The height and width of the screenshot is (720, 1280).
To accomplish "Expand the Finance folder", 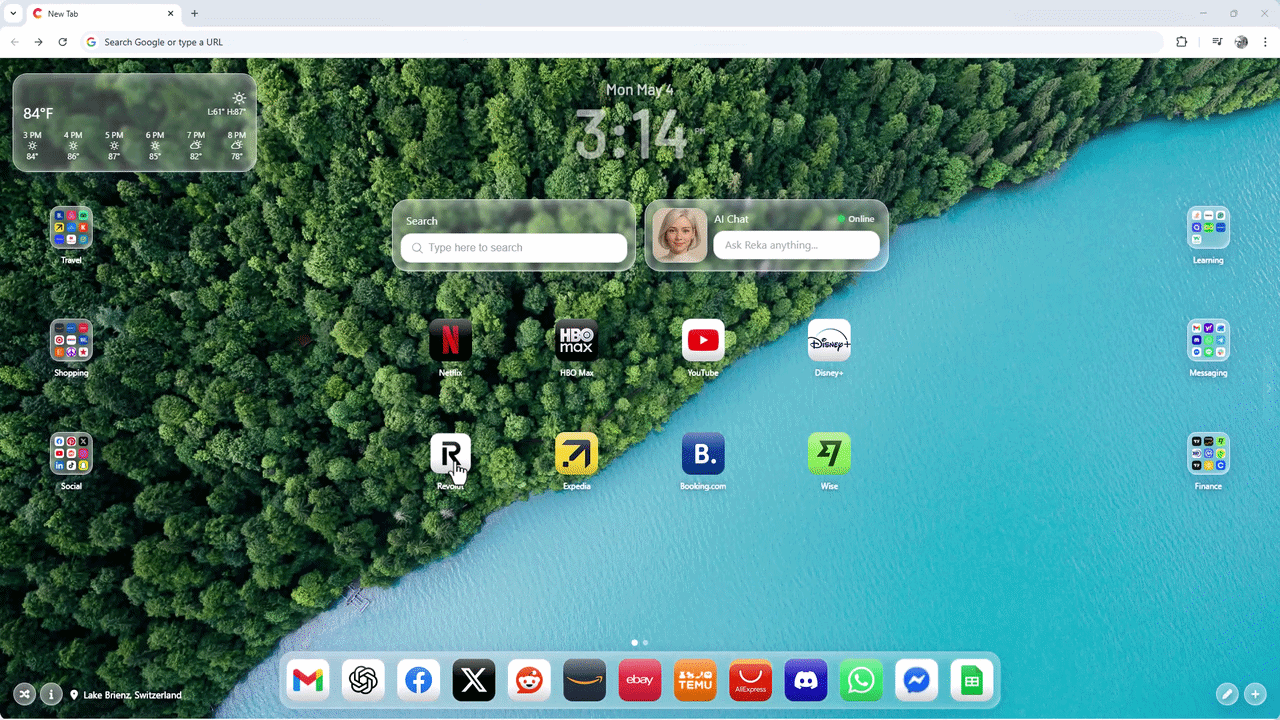I will (x=1208, y=454).
